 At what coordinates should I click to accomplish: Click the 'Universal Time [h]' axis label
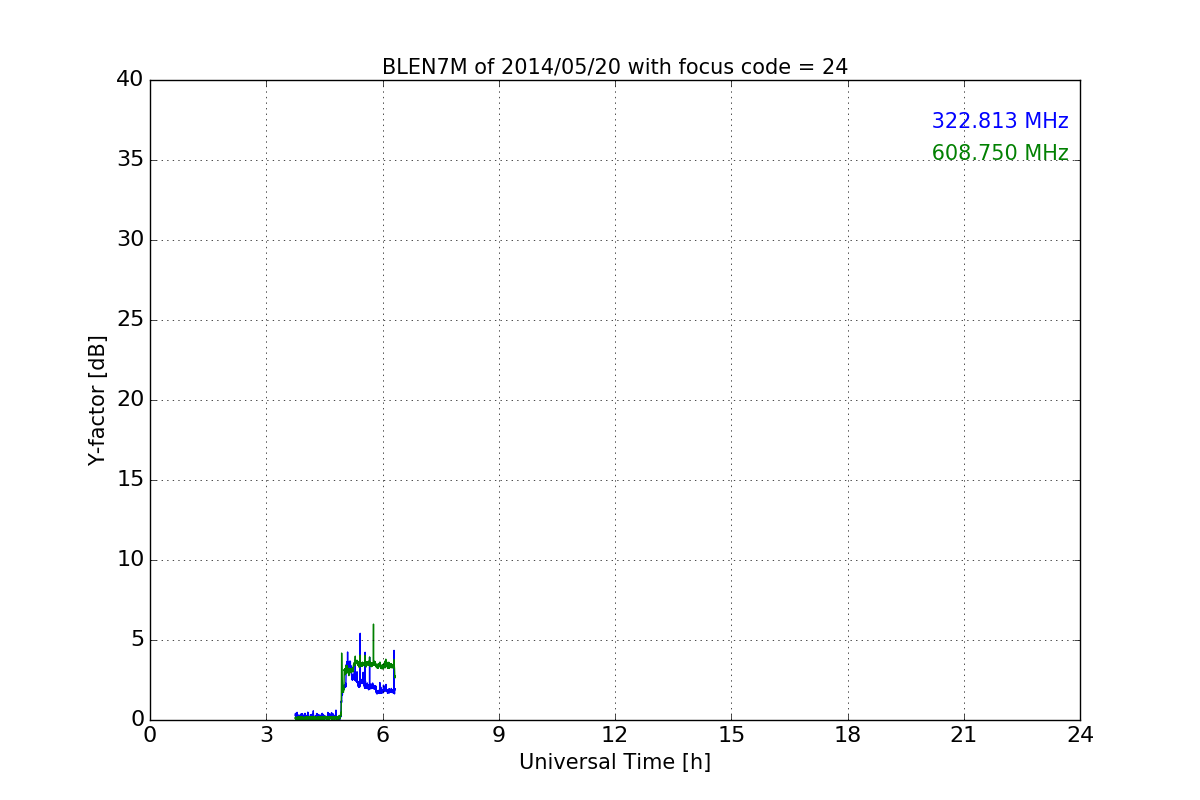coord(615,762)
